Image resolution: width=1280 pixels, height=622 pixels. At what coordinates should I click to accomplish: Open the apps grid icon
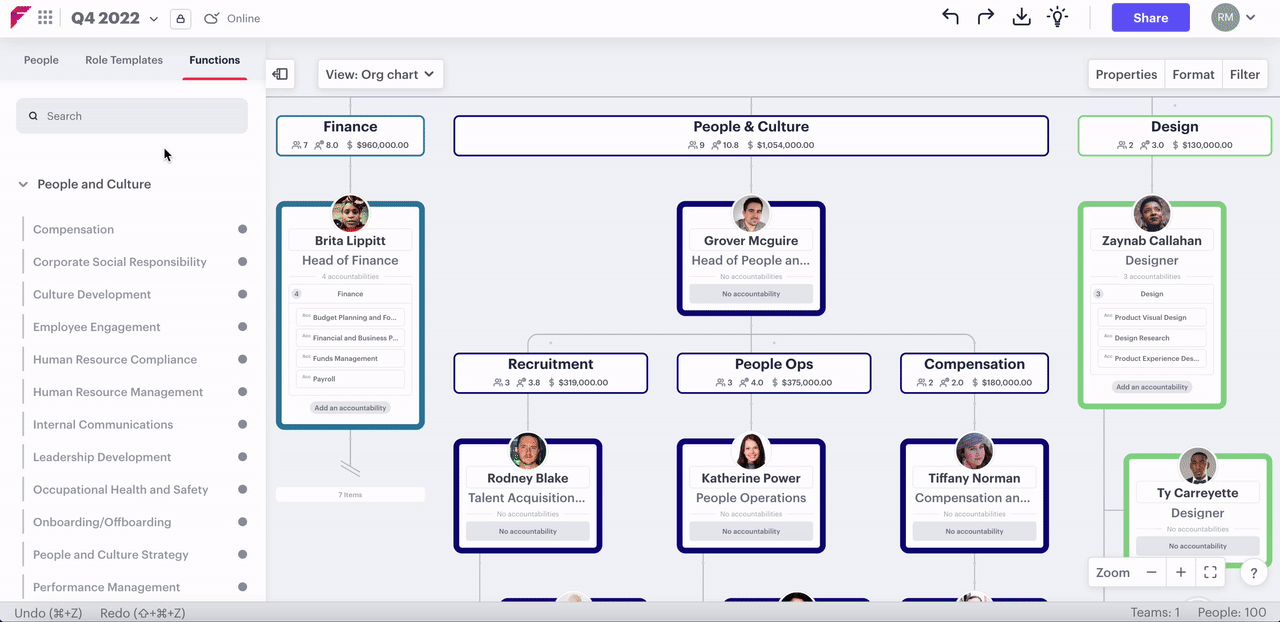click(x=46, y=17)
